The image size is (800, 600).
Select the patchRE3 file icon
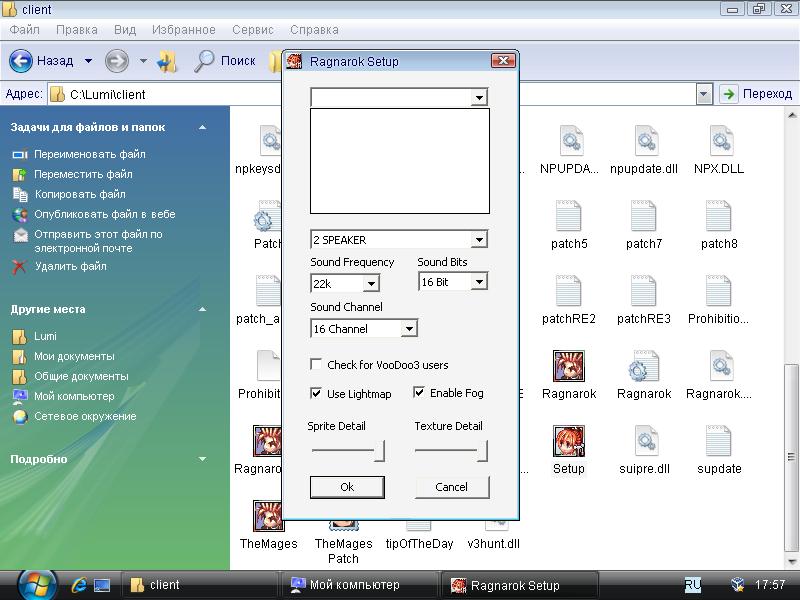[643, 290]
